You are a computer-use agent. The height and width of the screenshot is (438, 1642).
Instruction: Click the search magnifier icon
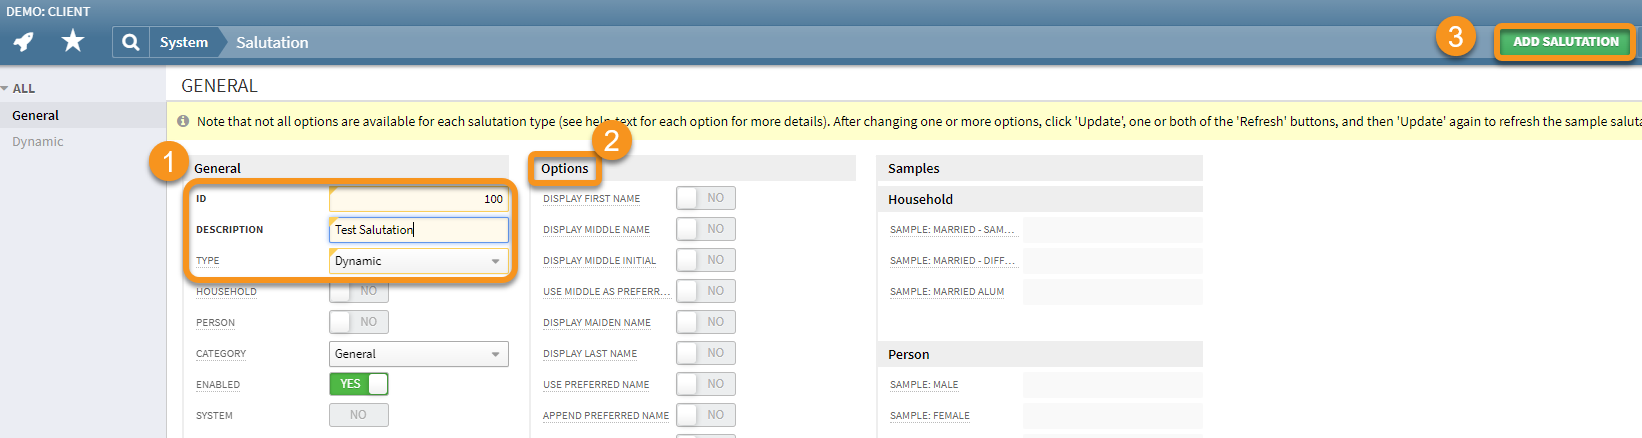(130, 42)
